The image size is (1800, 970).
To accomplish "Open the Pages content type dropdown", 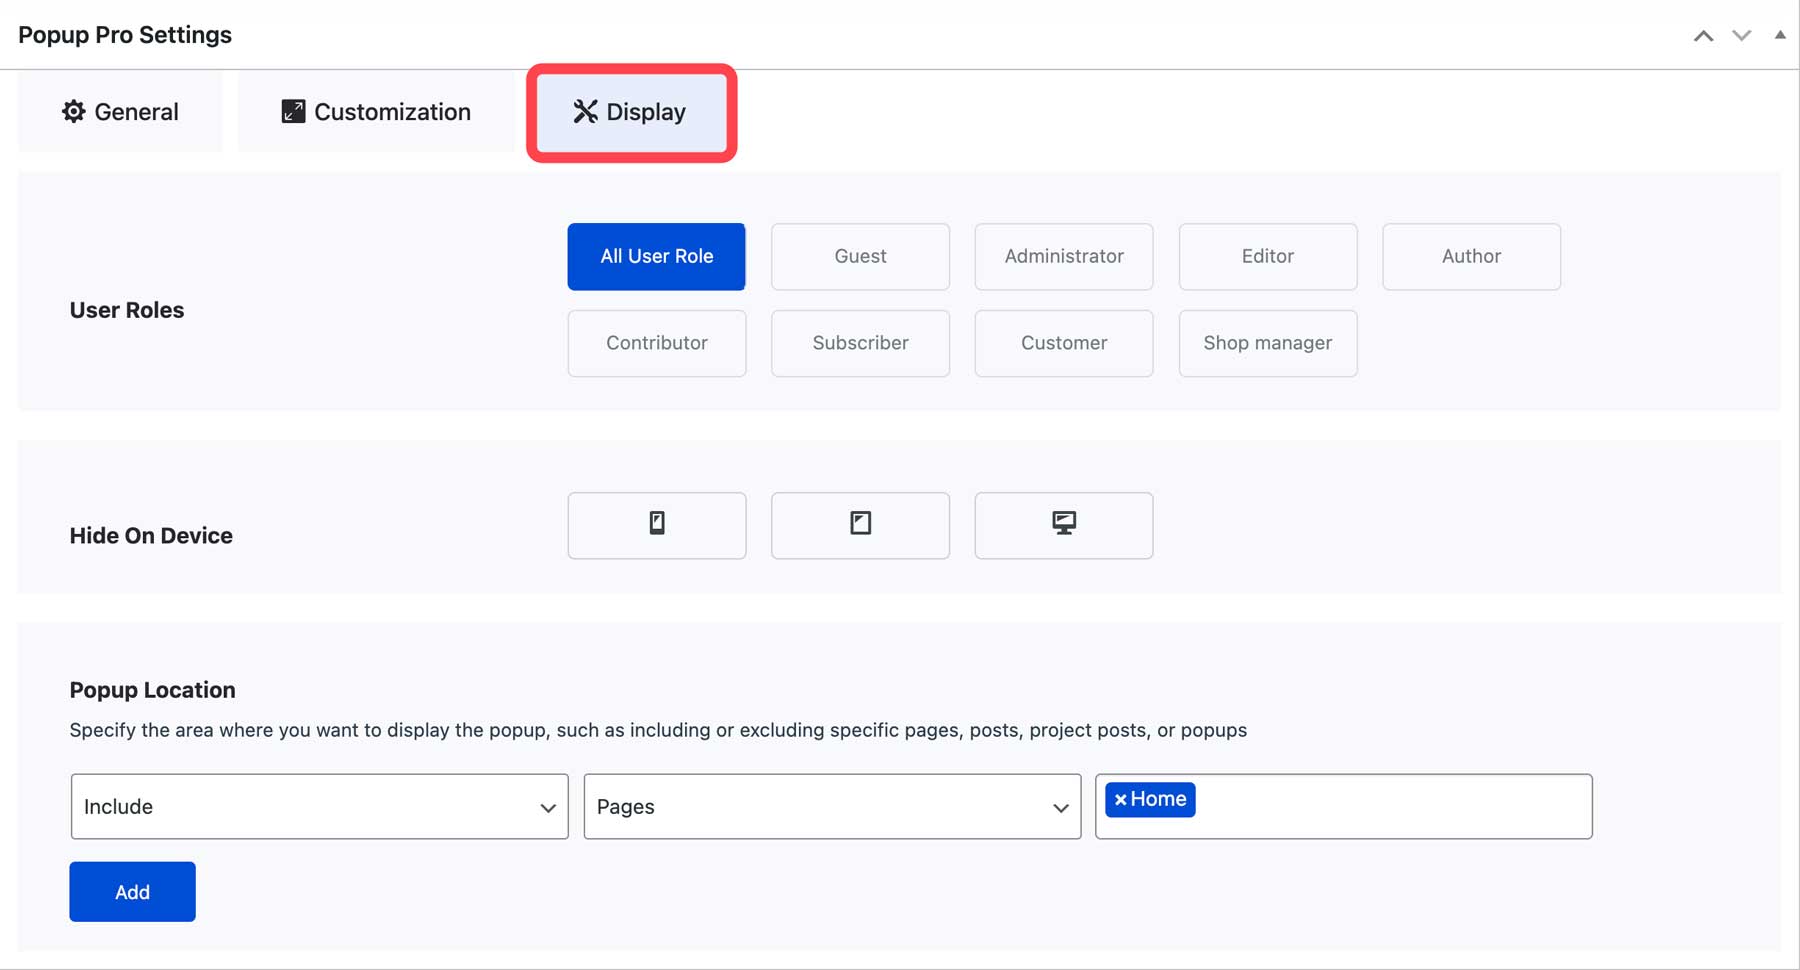I will (x=831, y=806).
